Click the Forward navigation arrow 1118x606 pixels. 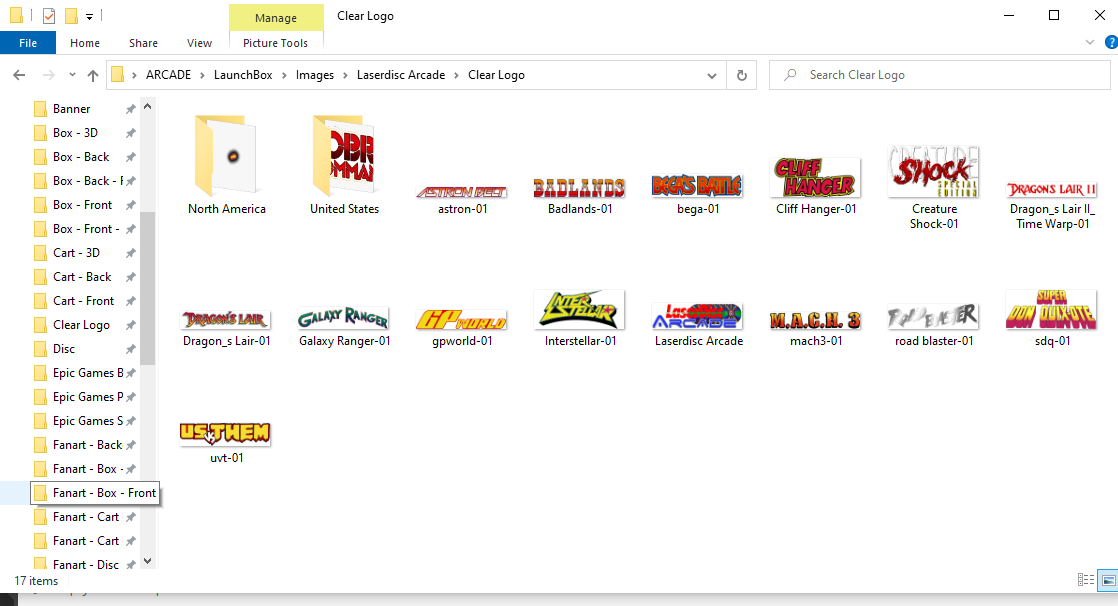pos(48,75)
